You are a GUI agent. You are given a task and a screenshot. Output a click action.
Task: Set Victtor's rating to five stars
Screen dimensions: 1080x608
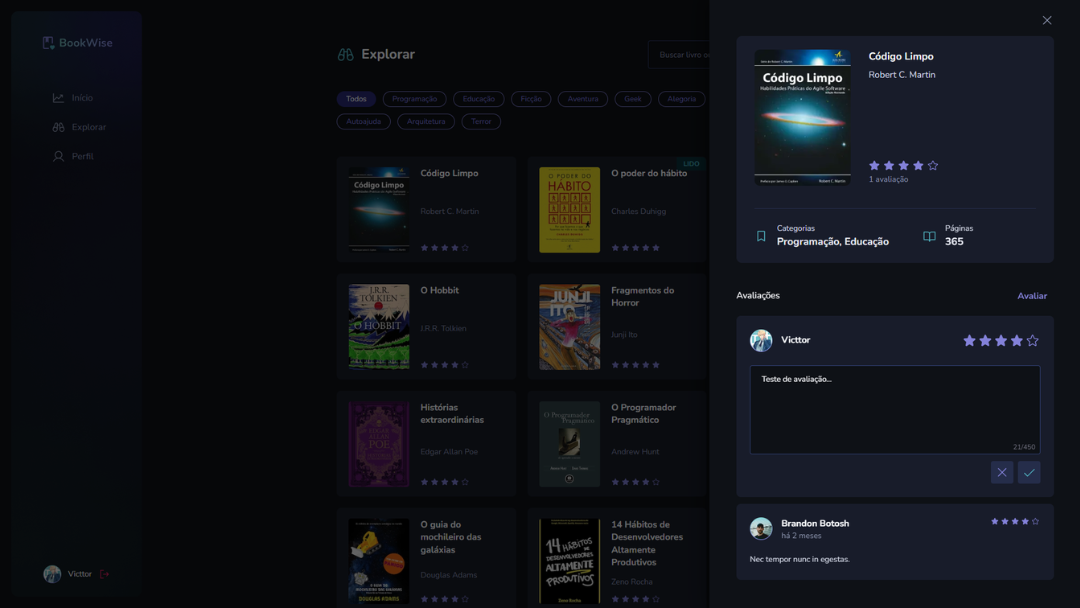[x=1032, y=341]
